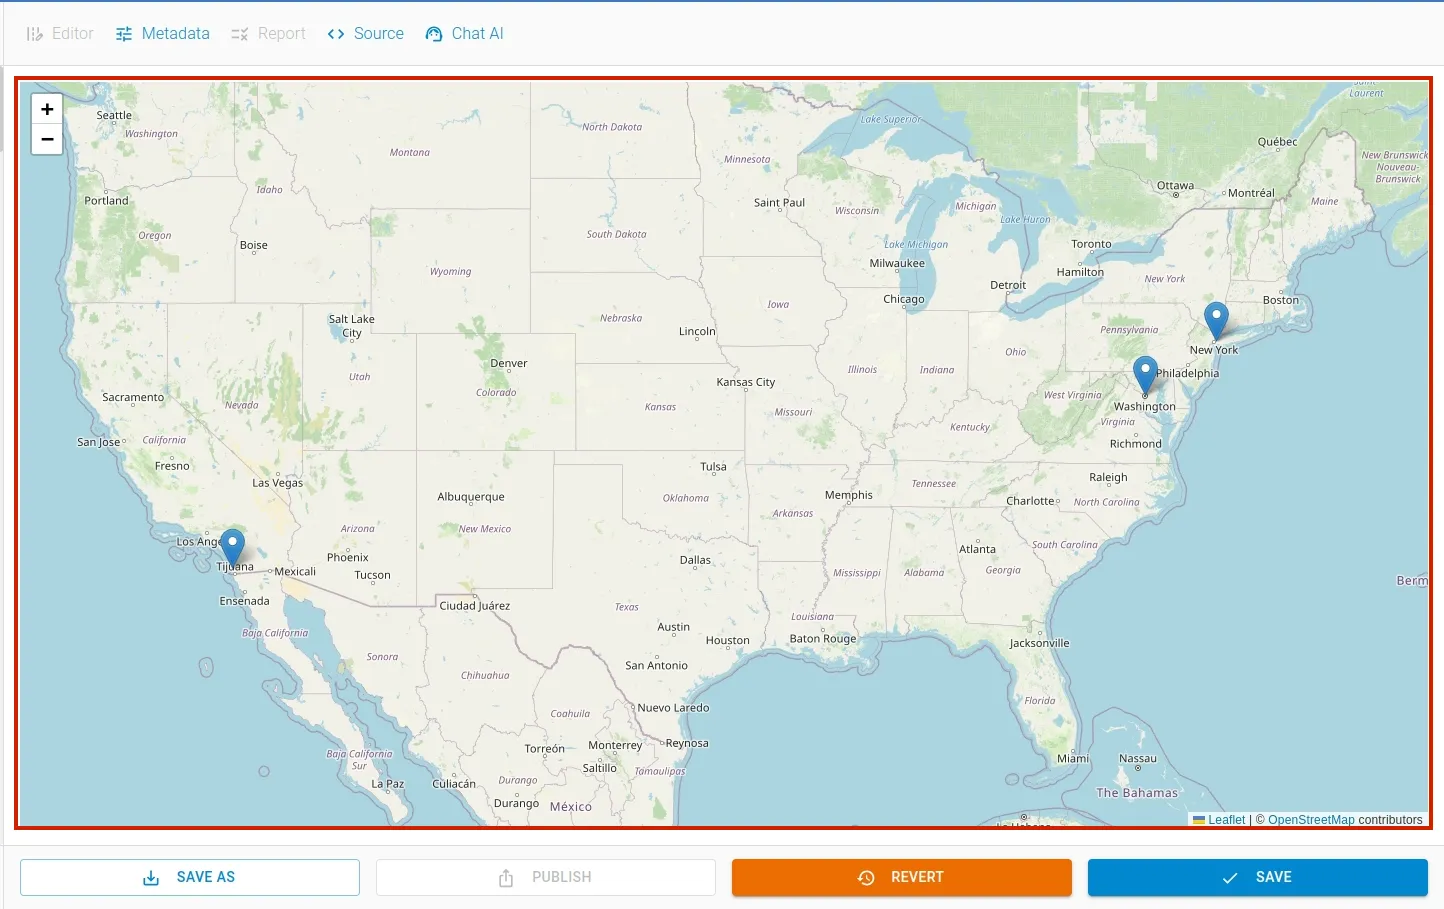
Task: Click the Source code brackets icon
Action: point(336,34)
